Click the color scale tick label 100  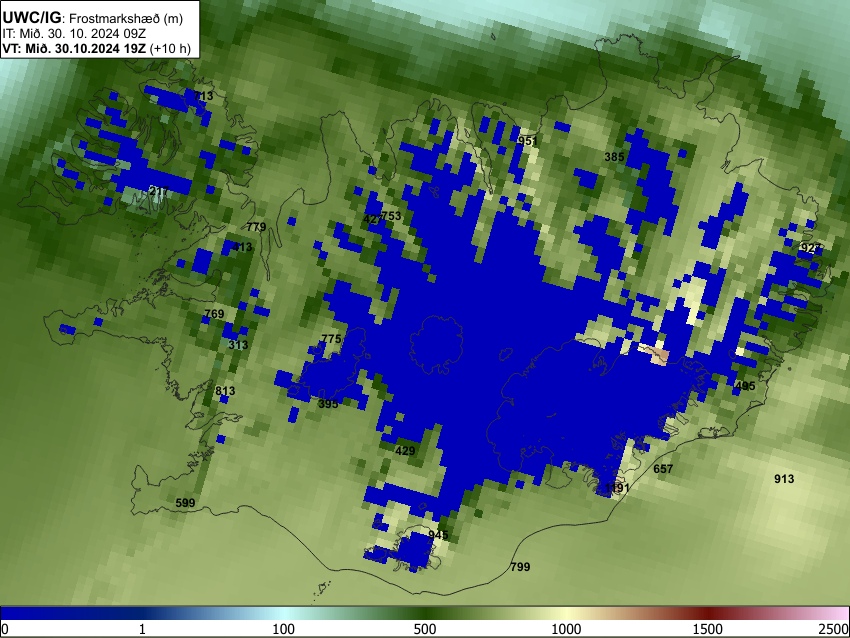coord(283,629)
